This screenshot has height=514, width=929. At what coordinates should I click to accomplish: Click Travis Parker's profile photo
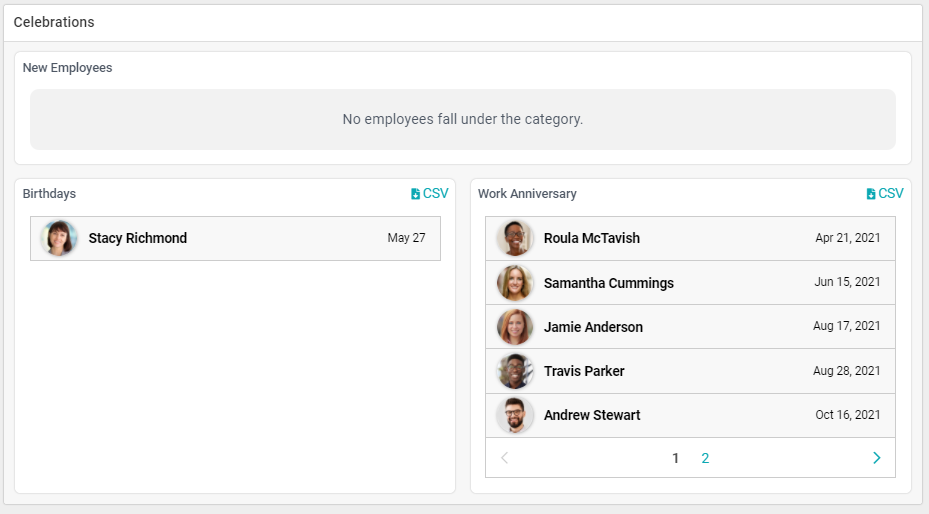(x=515, y=371)
